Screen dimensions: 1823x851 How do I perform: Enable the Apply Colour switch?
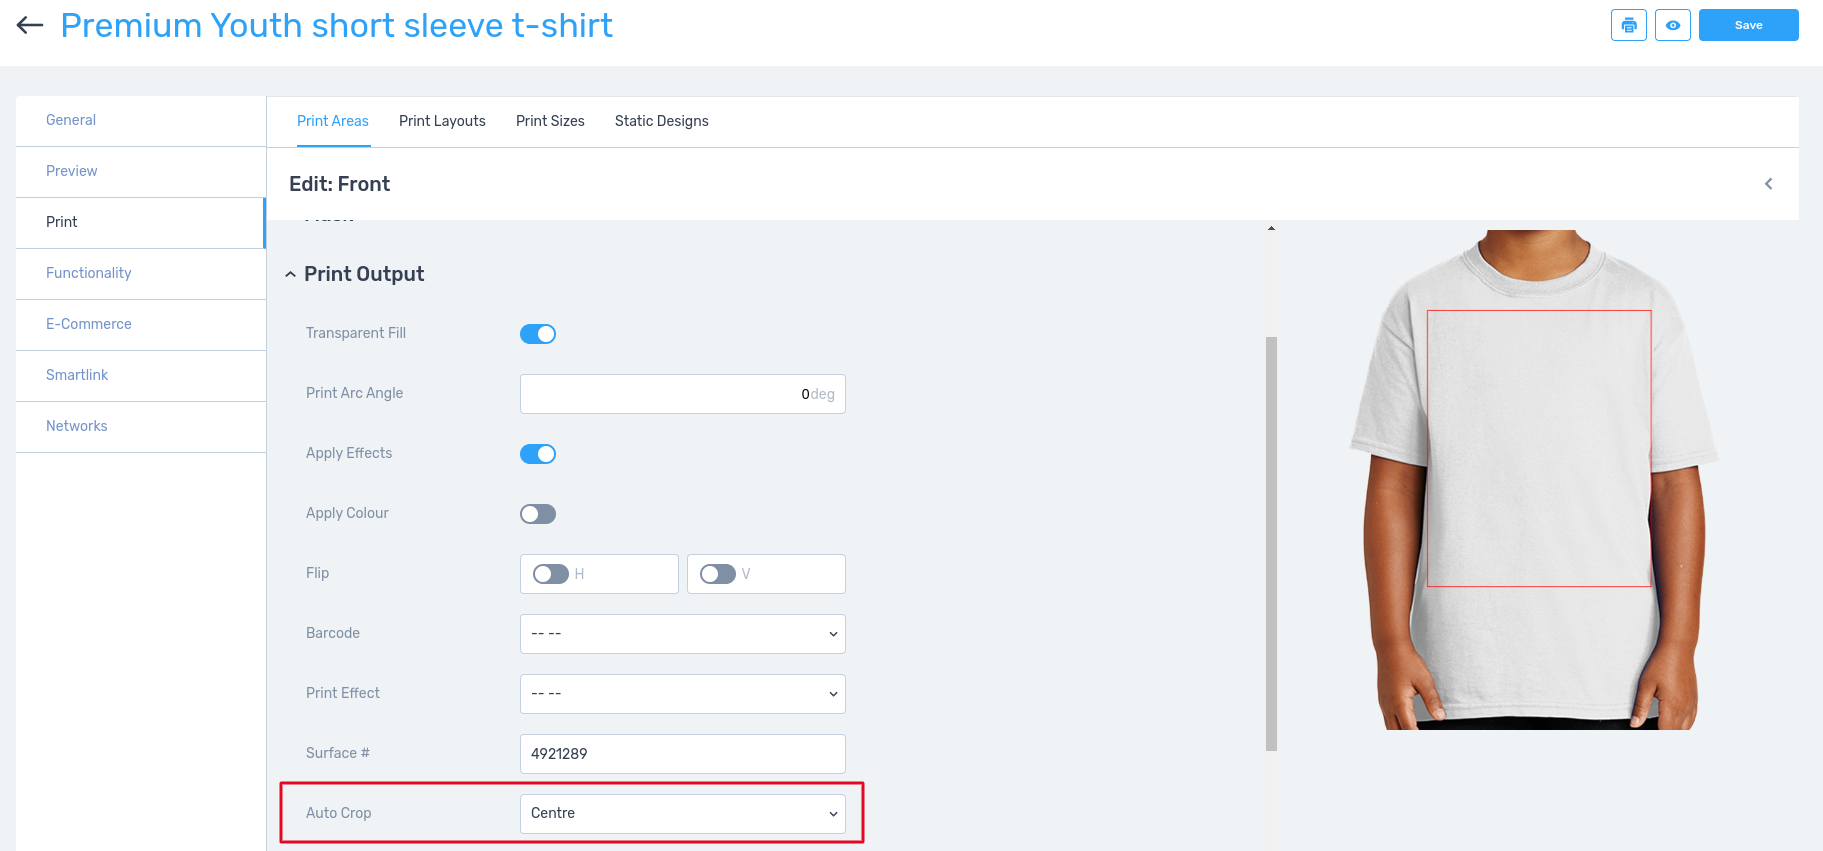click(x=538, y=514)
